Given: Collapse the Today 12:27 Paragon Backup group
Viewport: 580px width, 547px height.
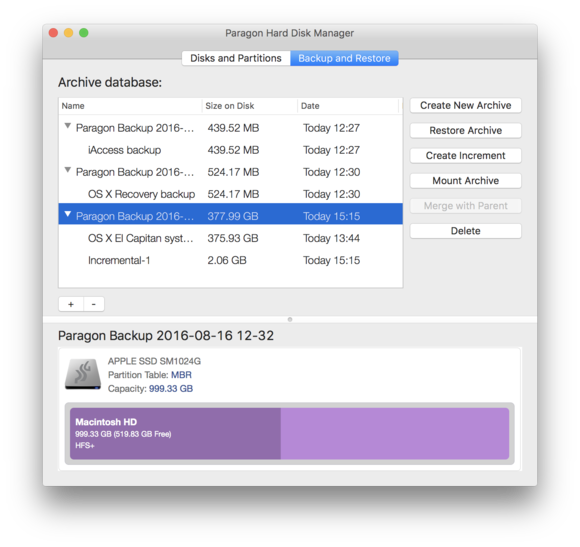Looking at the screenshot, I should 68,126.
